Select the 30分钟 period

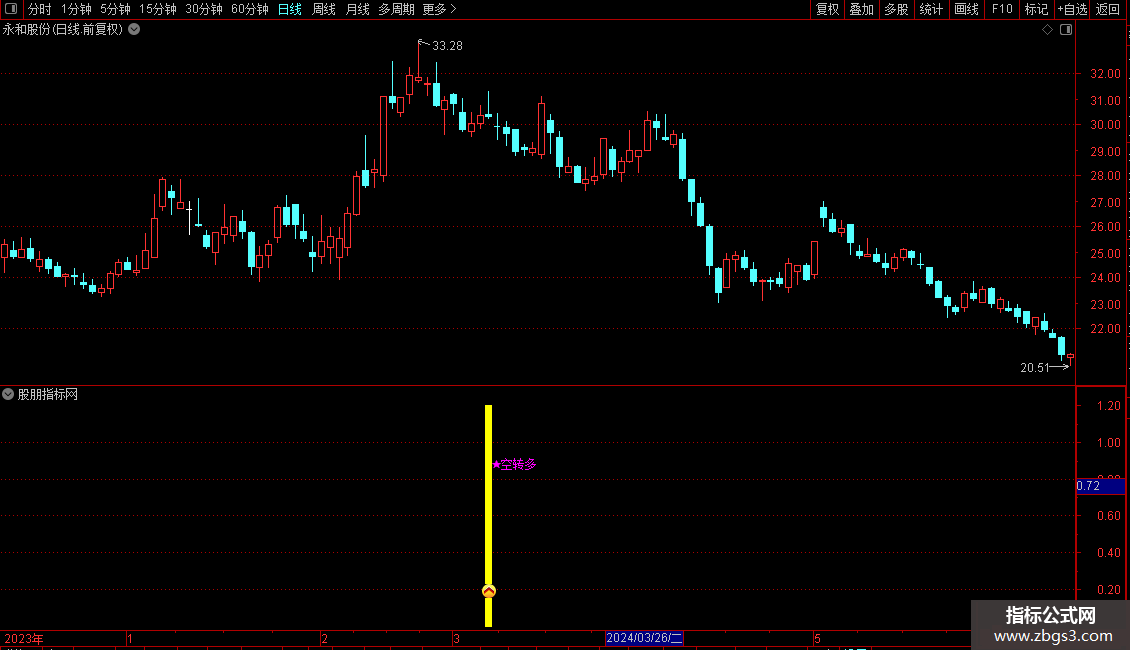coord(203,9)
